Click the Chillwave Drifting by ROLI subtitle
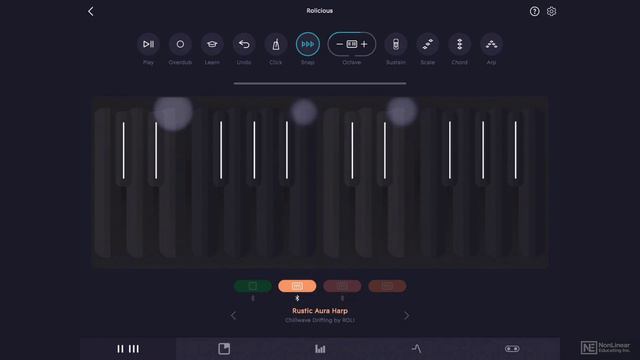 point(320,320)
